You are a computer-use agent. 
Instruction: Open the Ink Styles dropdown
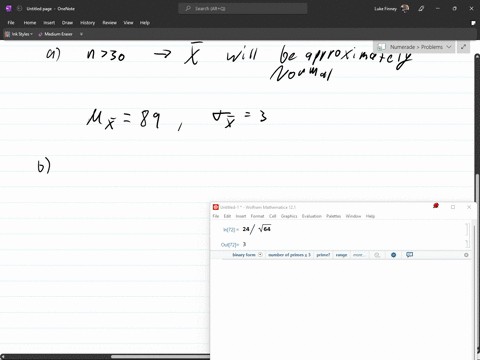pyautogui.click(x=19, y=34)
